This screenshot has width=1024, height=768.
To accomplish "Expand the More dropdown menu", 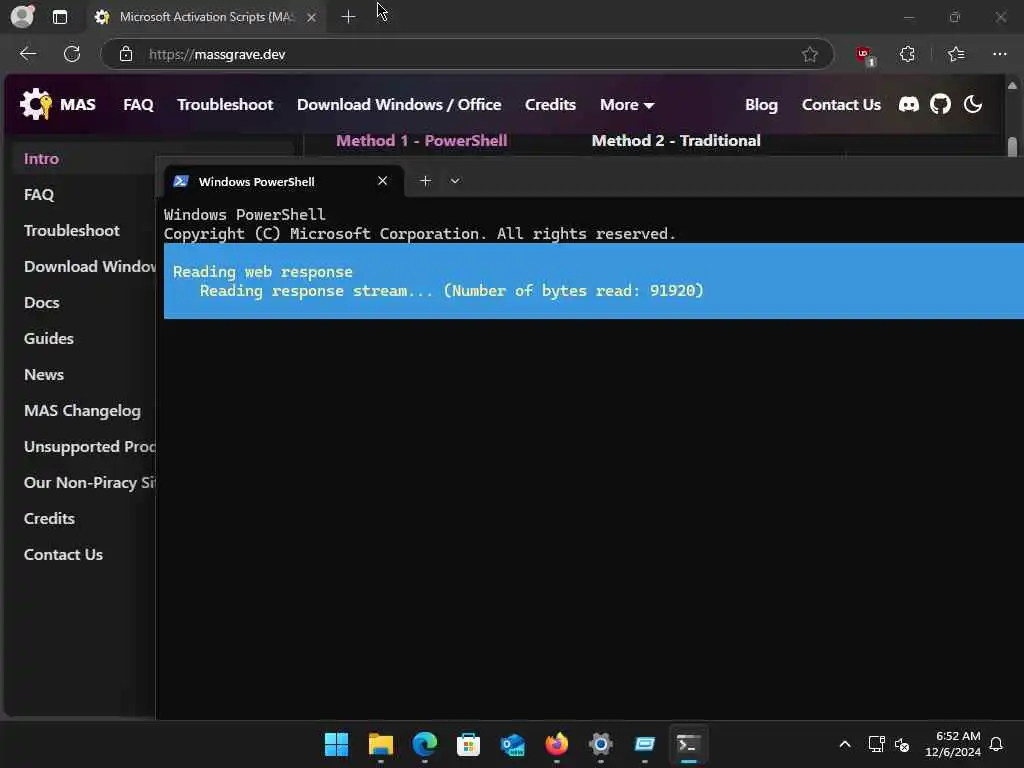I will [x=627, y=104].
